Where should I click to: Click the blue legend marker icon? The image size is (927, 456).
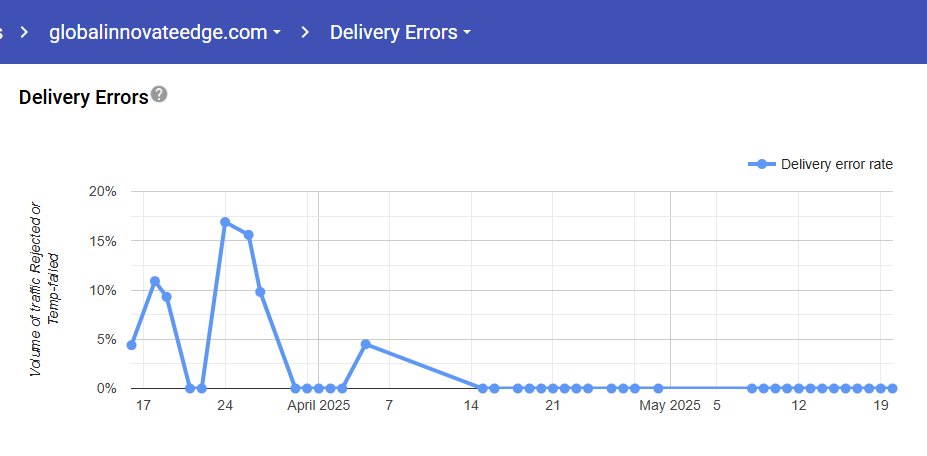click(762, 164)
